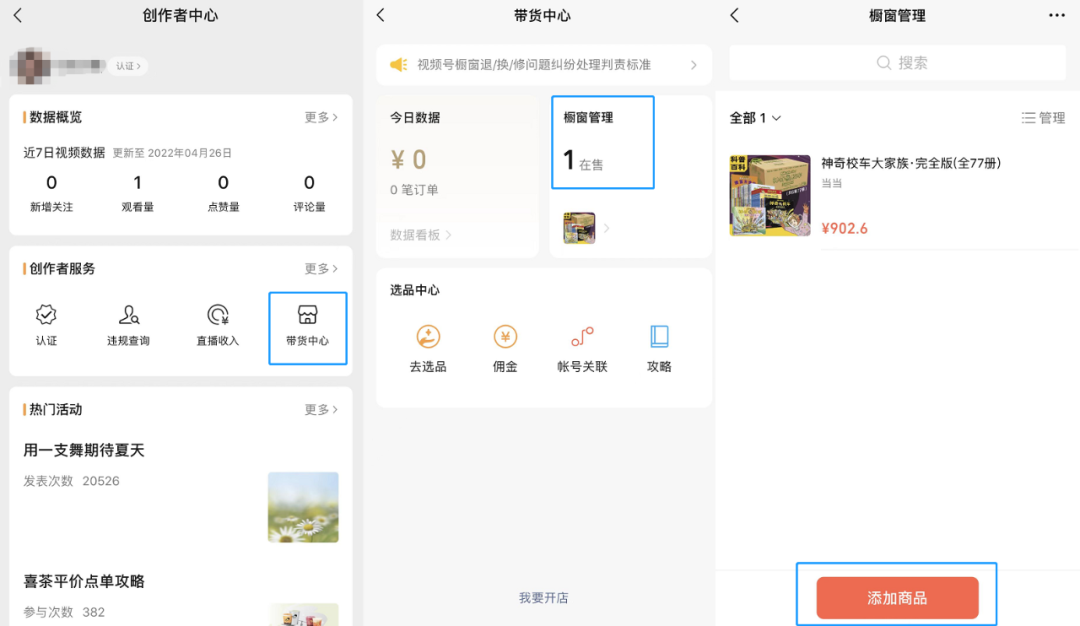Open 带货中心 icon in creator services
Screen dimensions: 1080x626
[308, 317]
